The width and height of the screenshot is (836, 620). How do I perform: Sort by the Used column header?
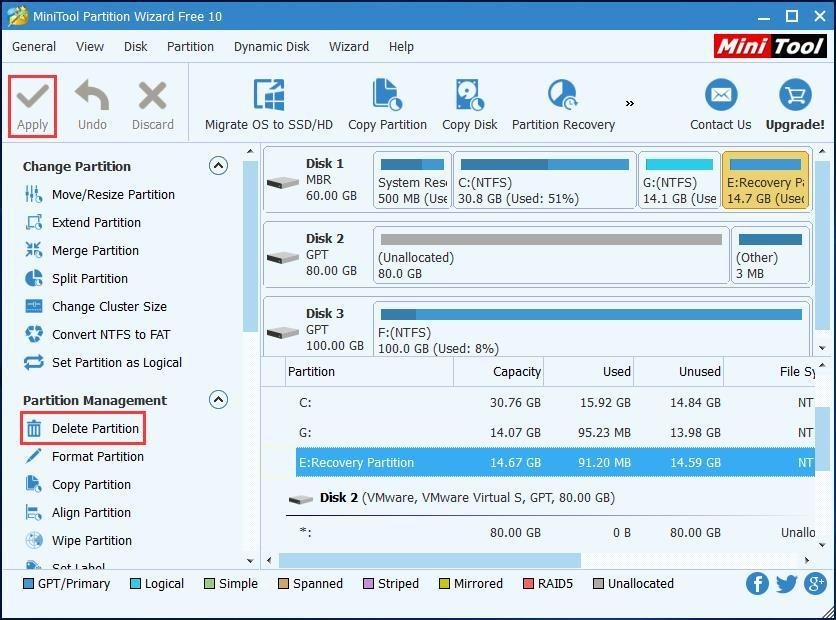click(588, 372)
